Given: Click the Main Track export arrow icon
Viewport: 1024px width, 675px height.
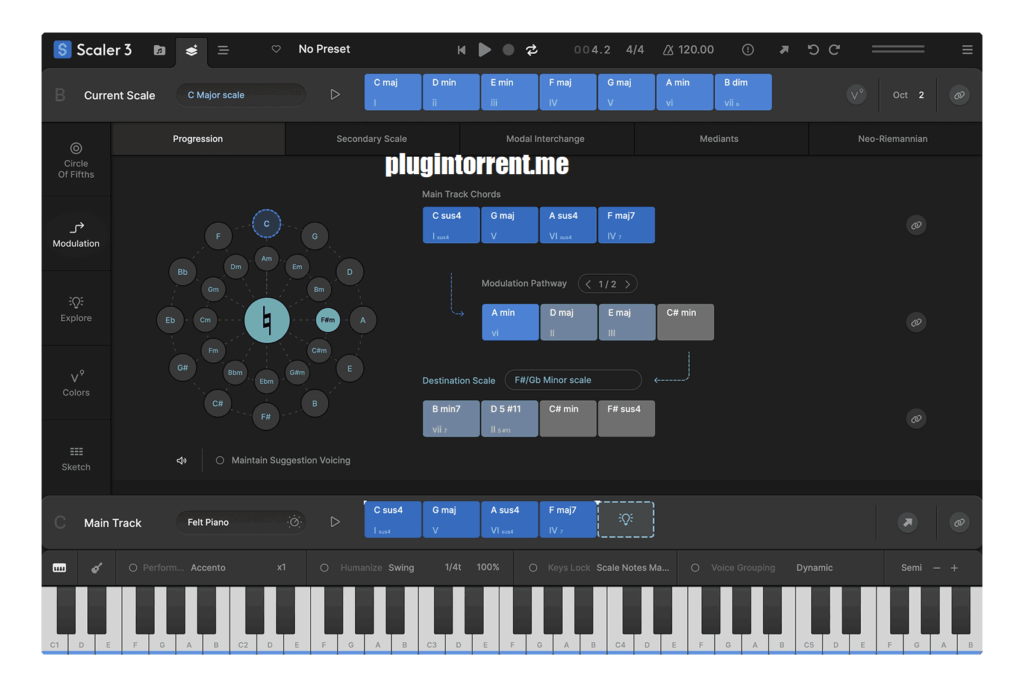Looking at the screenshot, I should [x=908, y=522].
